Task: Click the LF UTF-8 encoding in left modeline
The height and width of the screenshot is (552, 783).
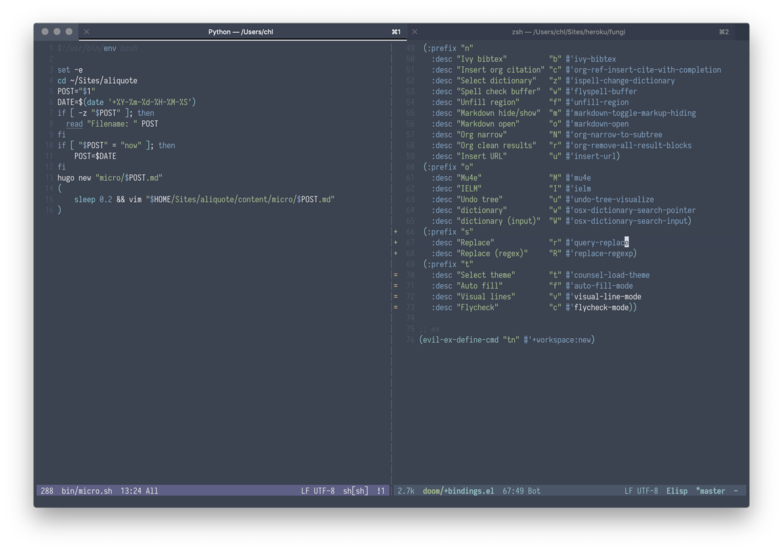Action: click(x=318, y=491)
